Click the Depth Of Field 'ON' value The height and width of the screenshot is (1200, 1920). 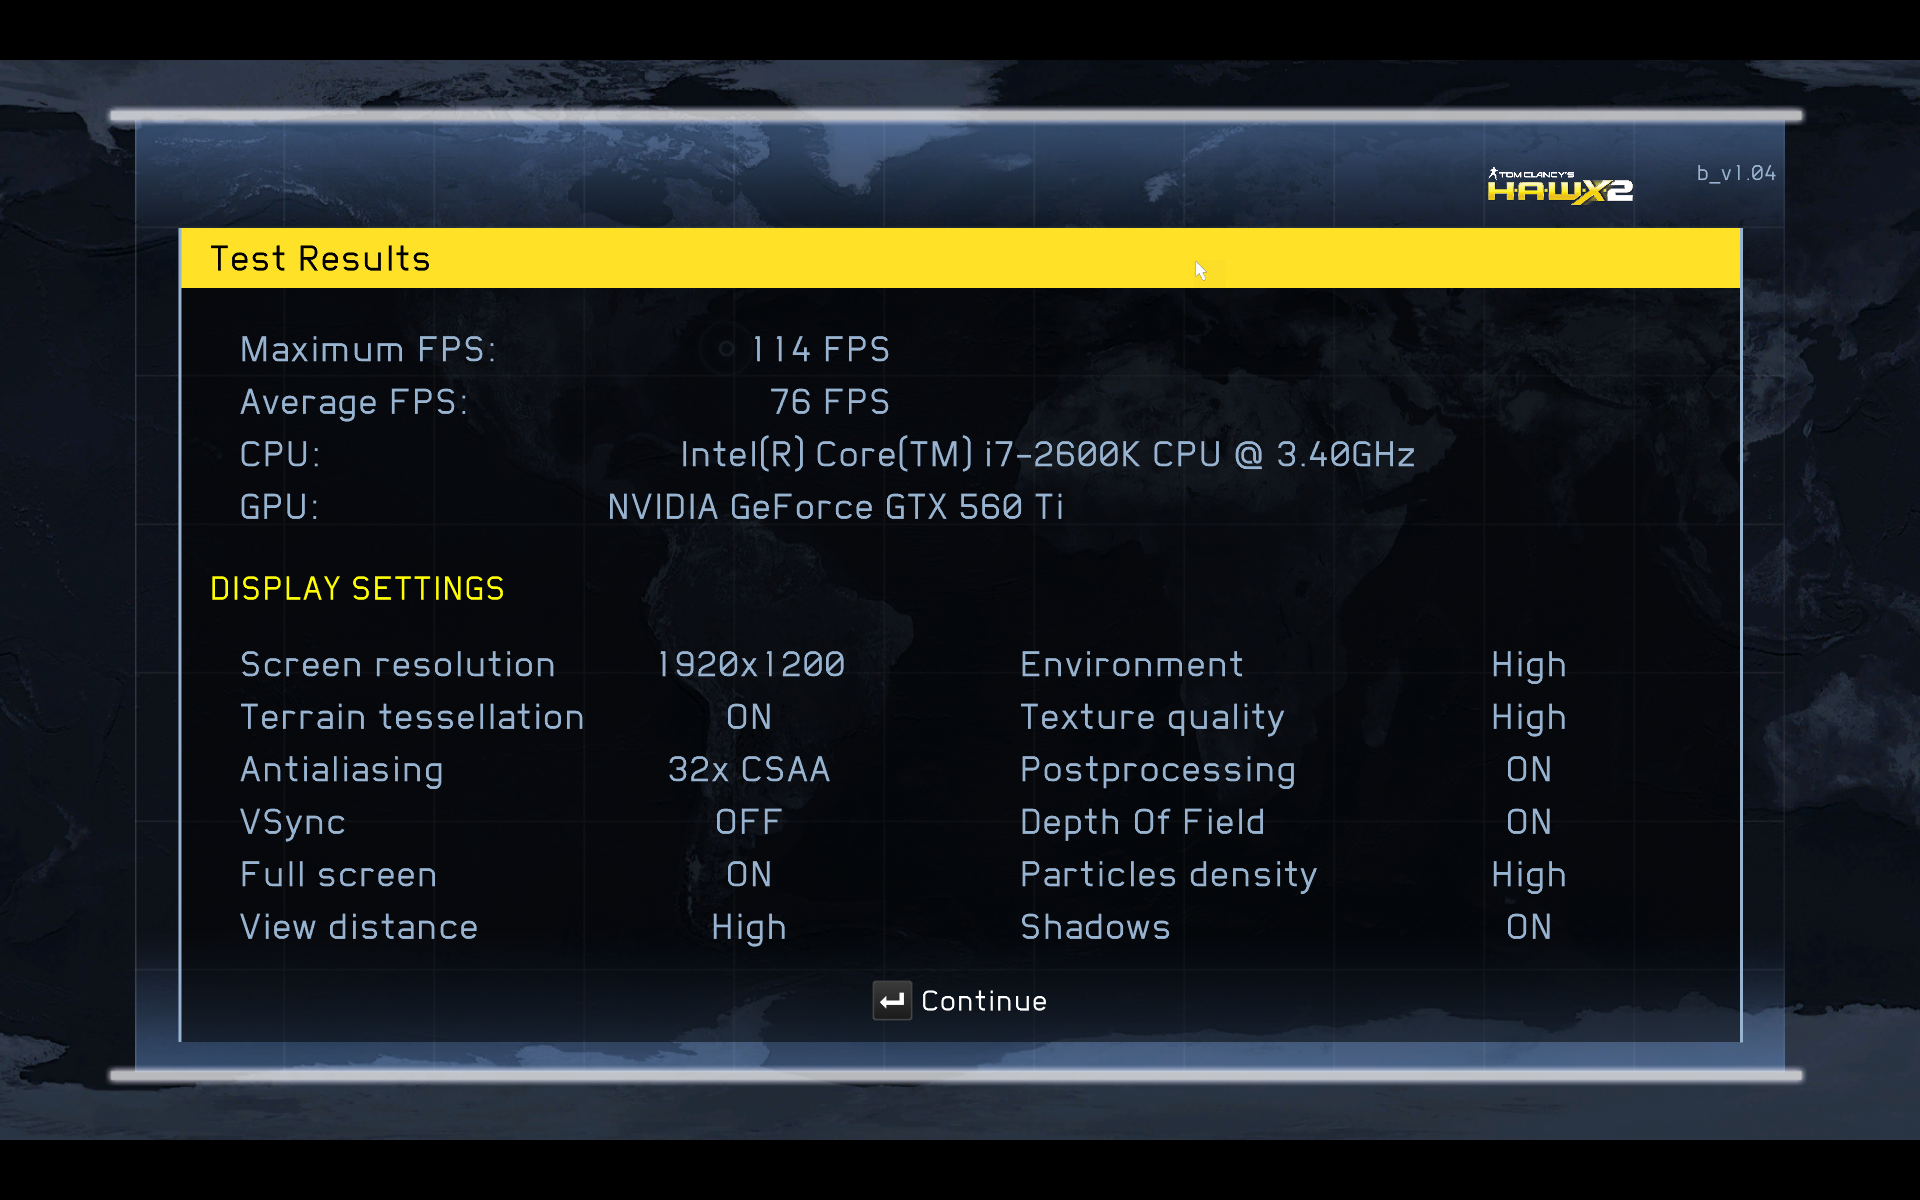(x=1529, y=822)
